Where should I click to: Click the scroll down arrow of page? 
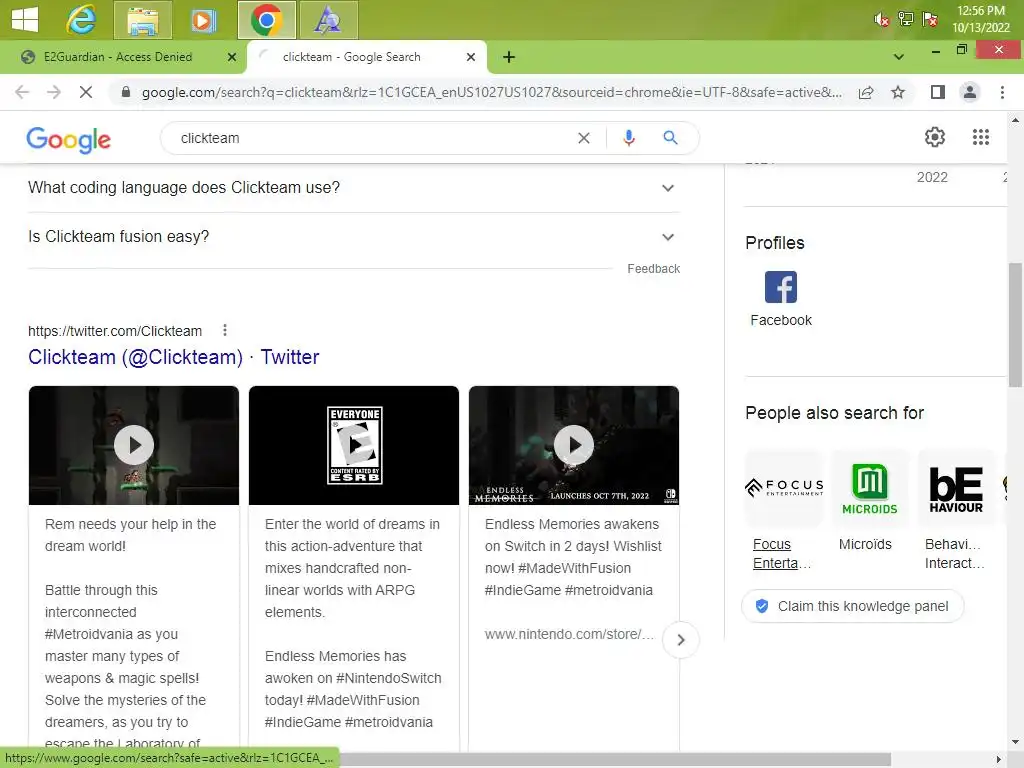click(1015, 743)
